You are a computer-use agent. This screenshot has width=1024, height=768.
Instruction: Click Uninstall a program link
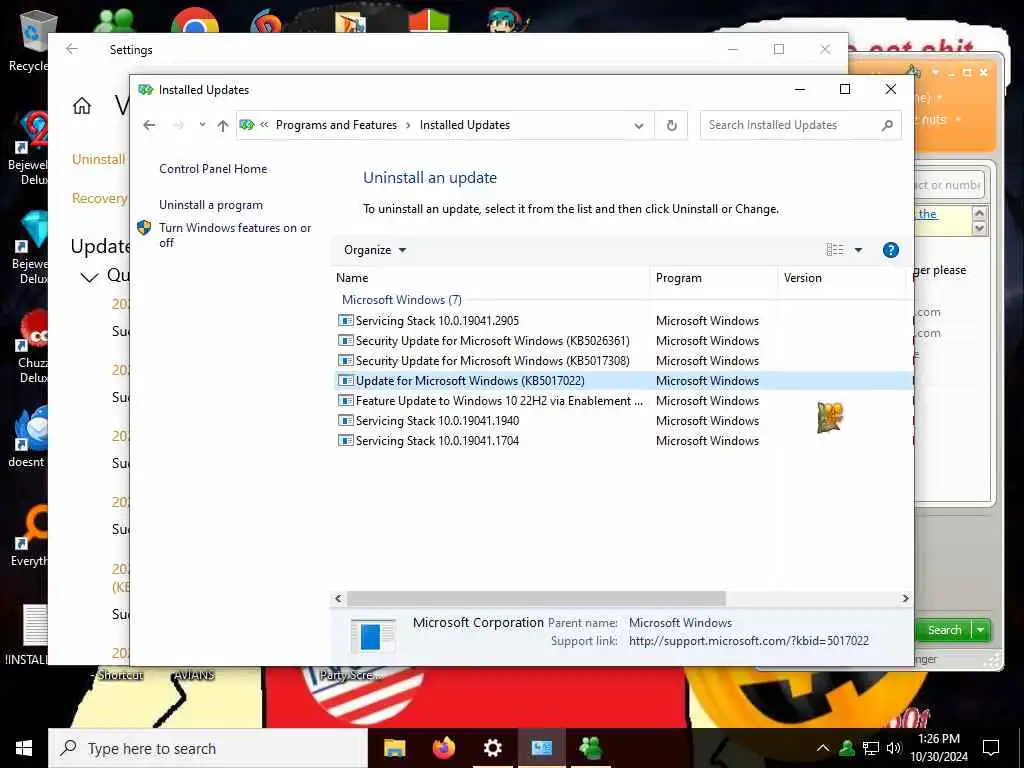coord(210,205)
